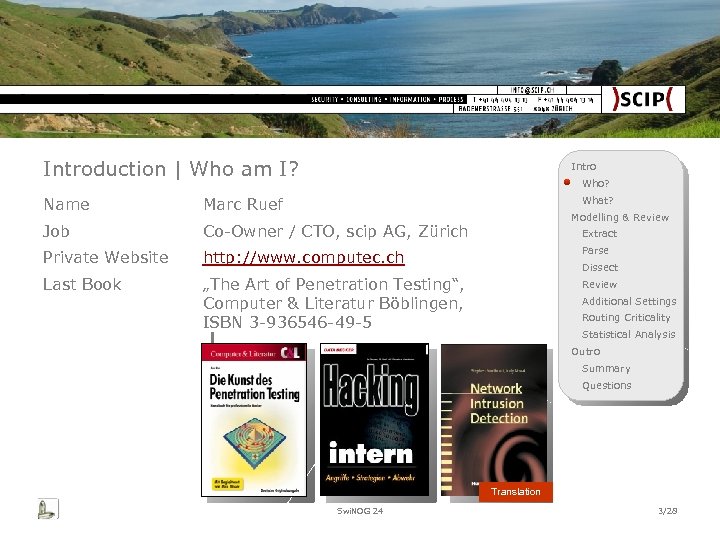
Task: Jump to the Extract section
Action: [x=599, y=234]
